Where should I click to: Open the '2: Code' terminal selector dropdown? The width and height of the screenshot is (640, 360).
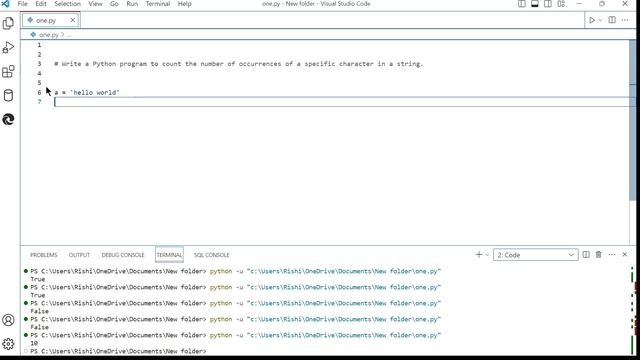pyautogui.click(x=536, y=255)
